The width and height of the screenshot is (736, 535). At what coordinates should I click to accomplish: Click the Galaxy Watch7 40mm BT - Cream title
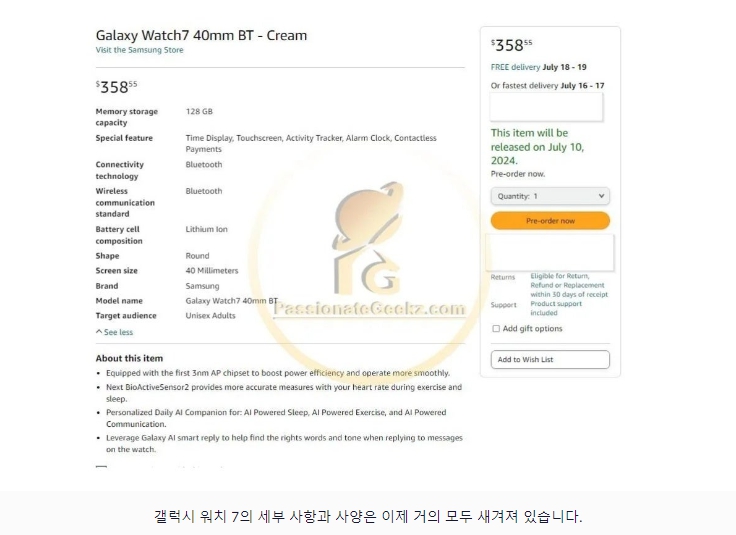pos(201,35)
